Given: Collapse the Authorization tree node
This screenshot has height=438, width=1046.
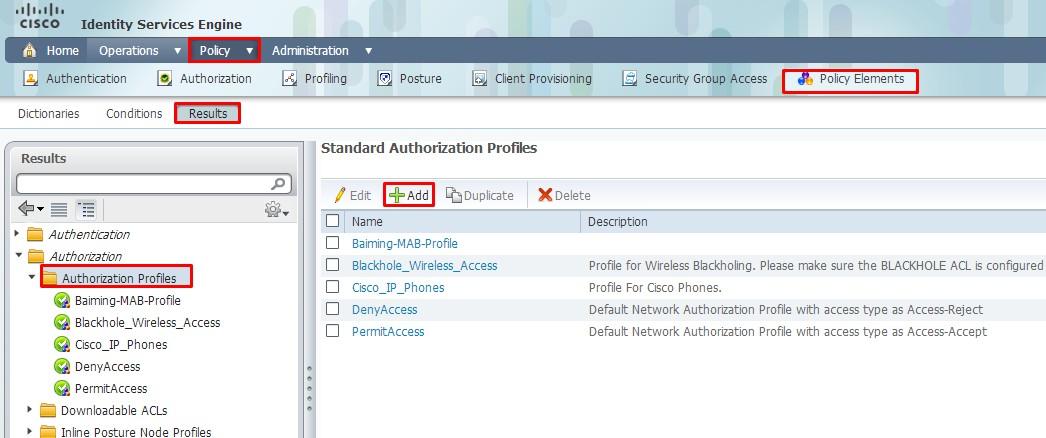Looking at the screenshot, I should (x=18, y=256).
